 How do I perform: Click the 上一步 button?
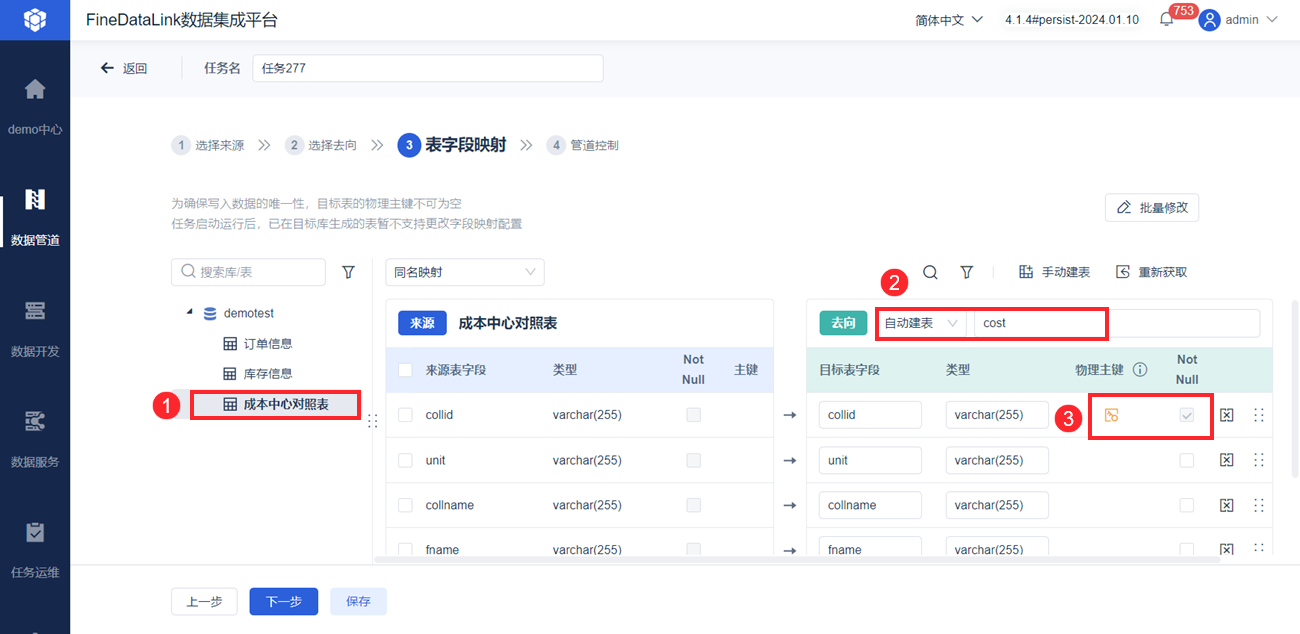(x=204, y=601)
